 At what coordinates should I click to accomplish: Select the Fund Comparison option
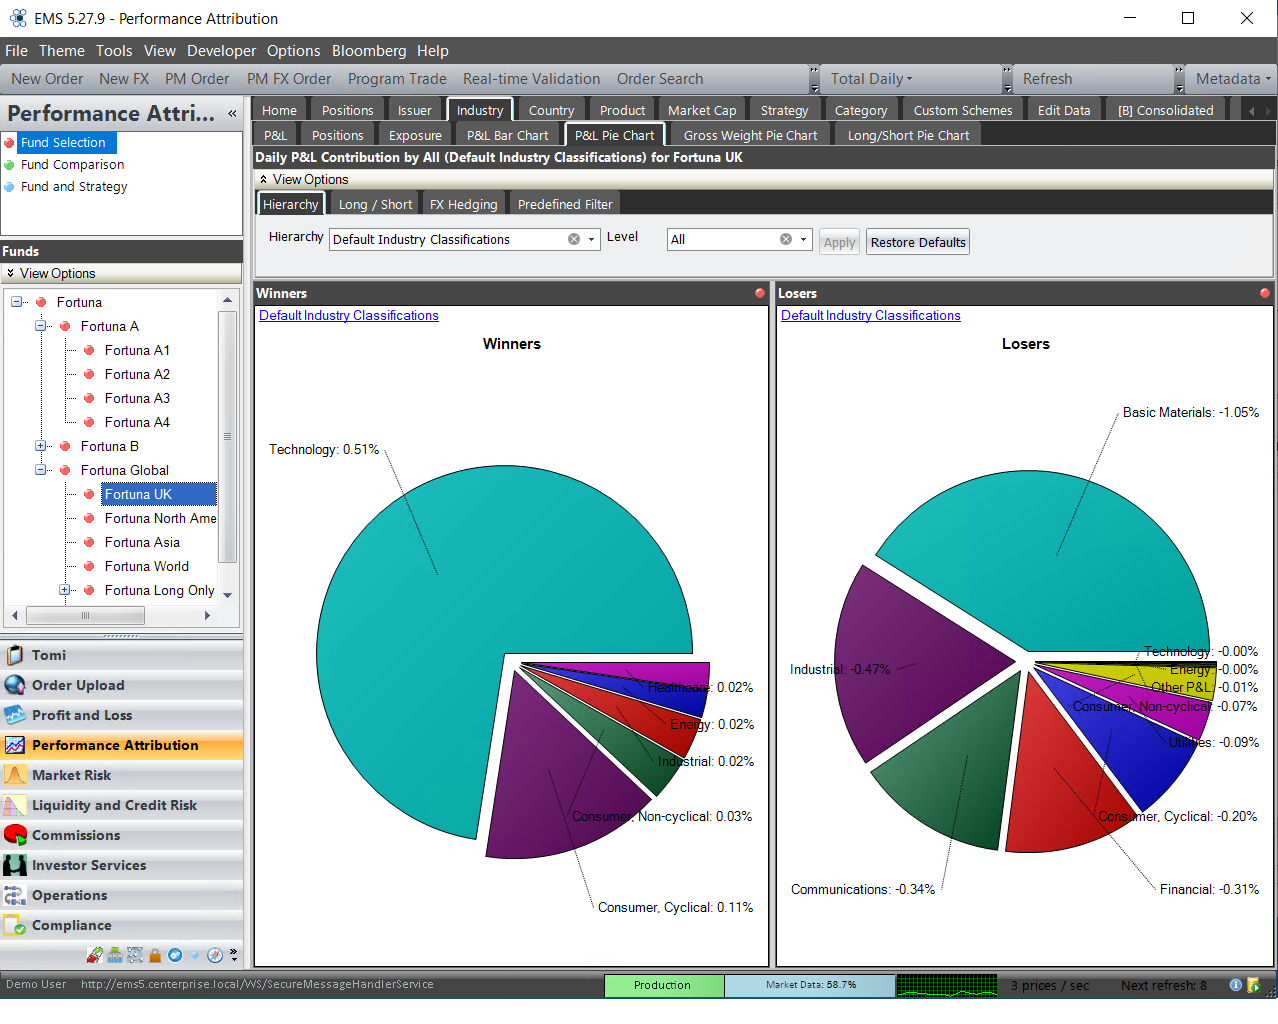pos(72,165)
